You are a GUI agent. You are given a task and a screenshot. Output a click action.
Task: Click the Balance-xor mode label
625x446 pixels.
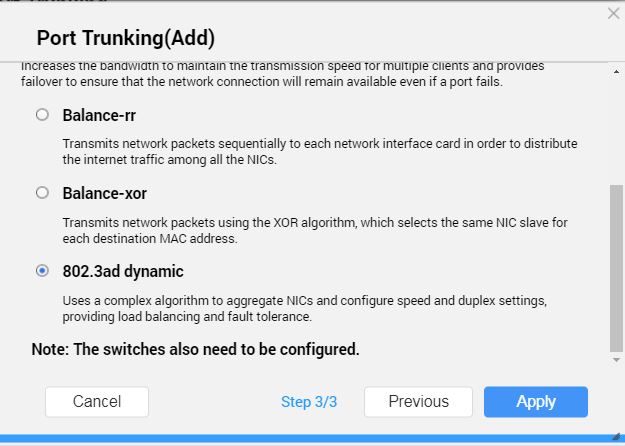tap(104, 193)
